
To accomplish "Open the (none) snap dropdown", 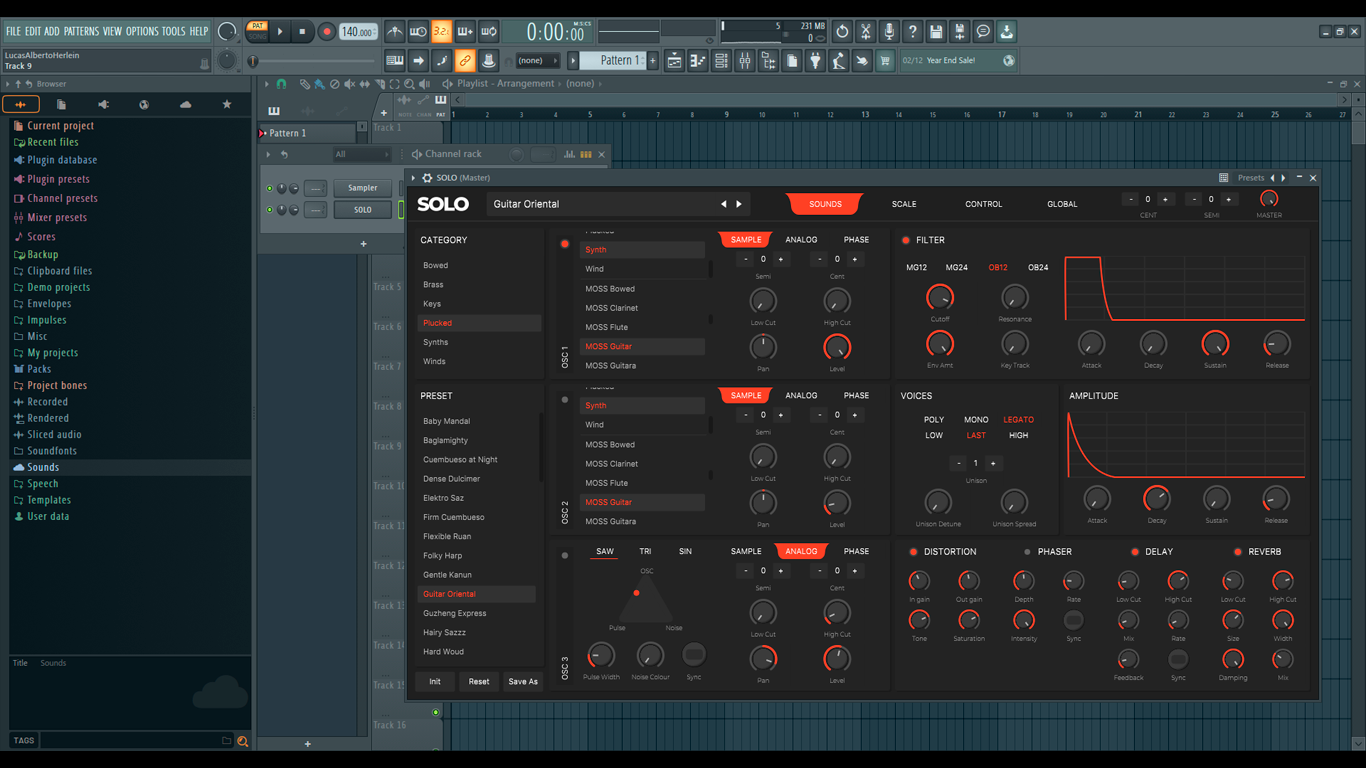I will (x=537, y=61).
